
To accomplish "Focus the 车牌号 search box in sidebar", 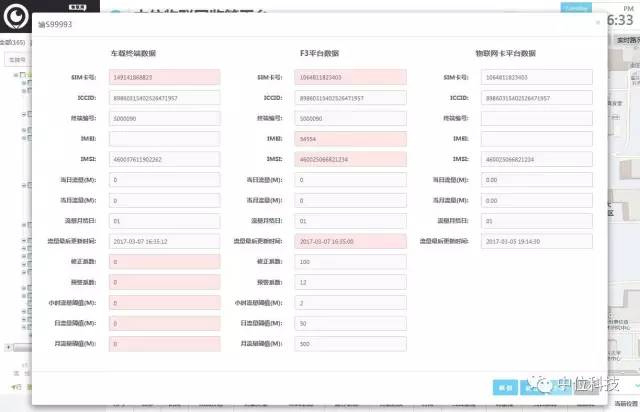I will click(x=18, y=60).
